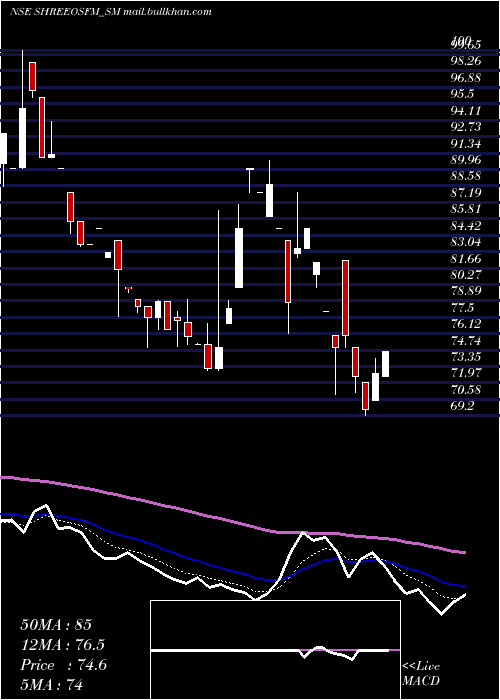Image resolution: width=500 pixels, height=700 pixels.
Task: Click the 87.19 price level
Action: pos(466,192)
